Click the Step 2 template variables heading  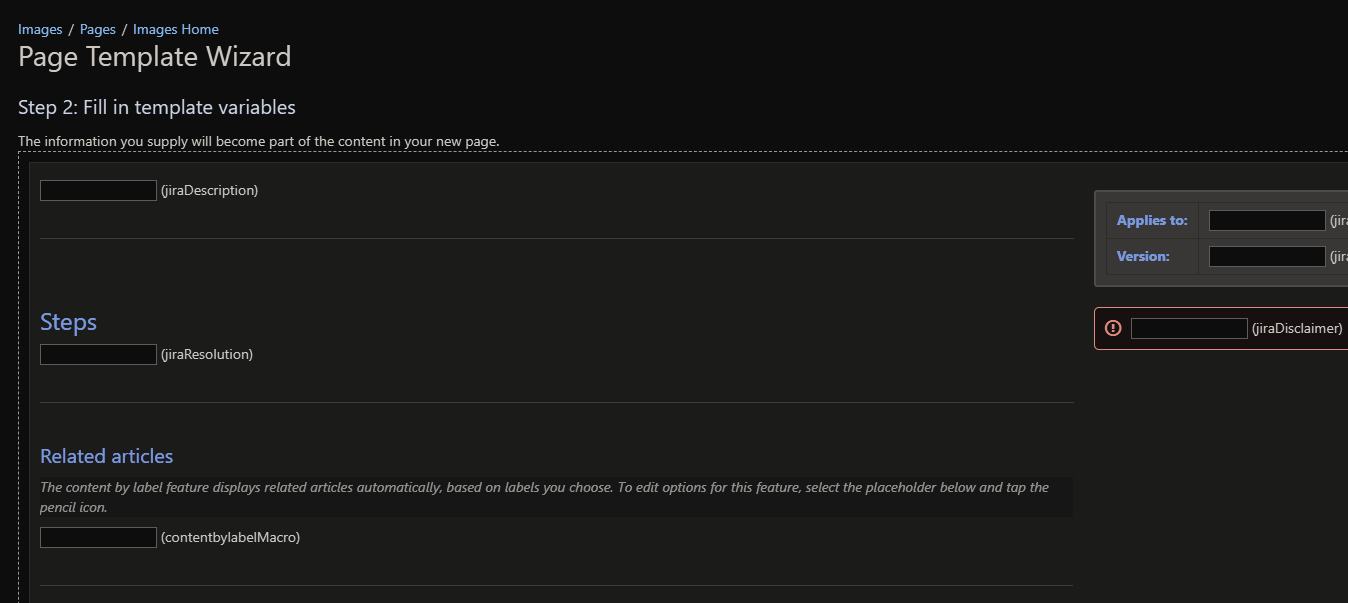point(157,107)
